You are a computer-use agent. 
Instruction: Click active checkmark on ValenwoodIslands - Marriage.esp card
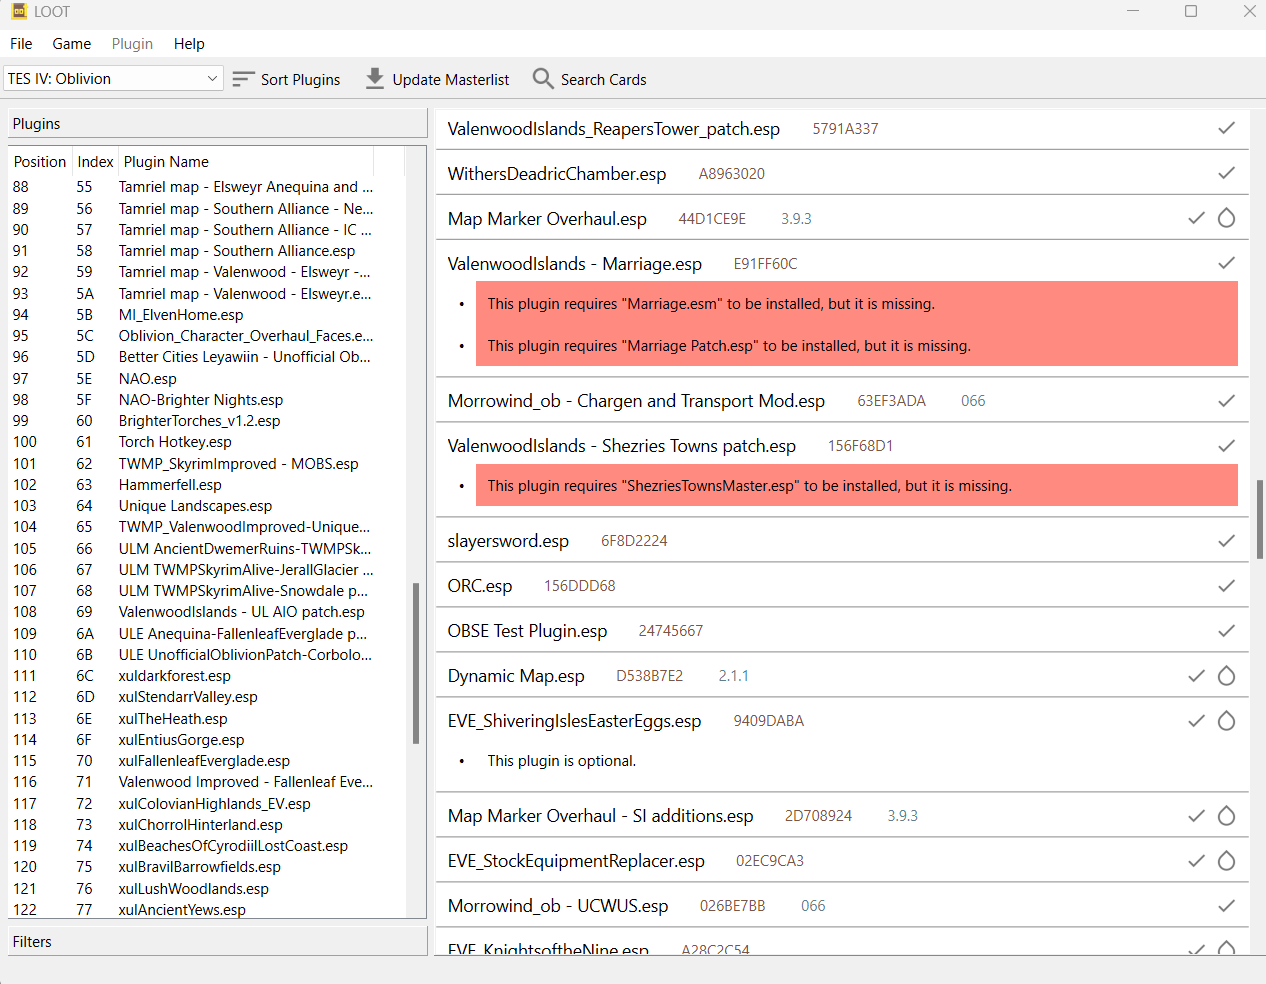tap(1226, 263)
